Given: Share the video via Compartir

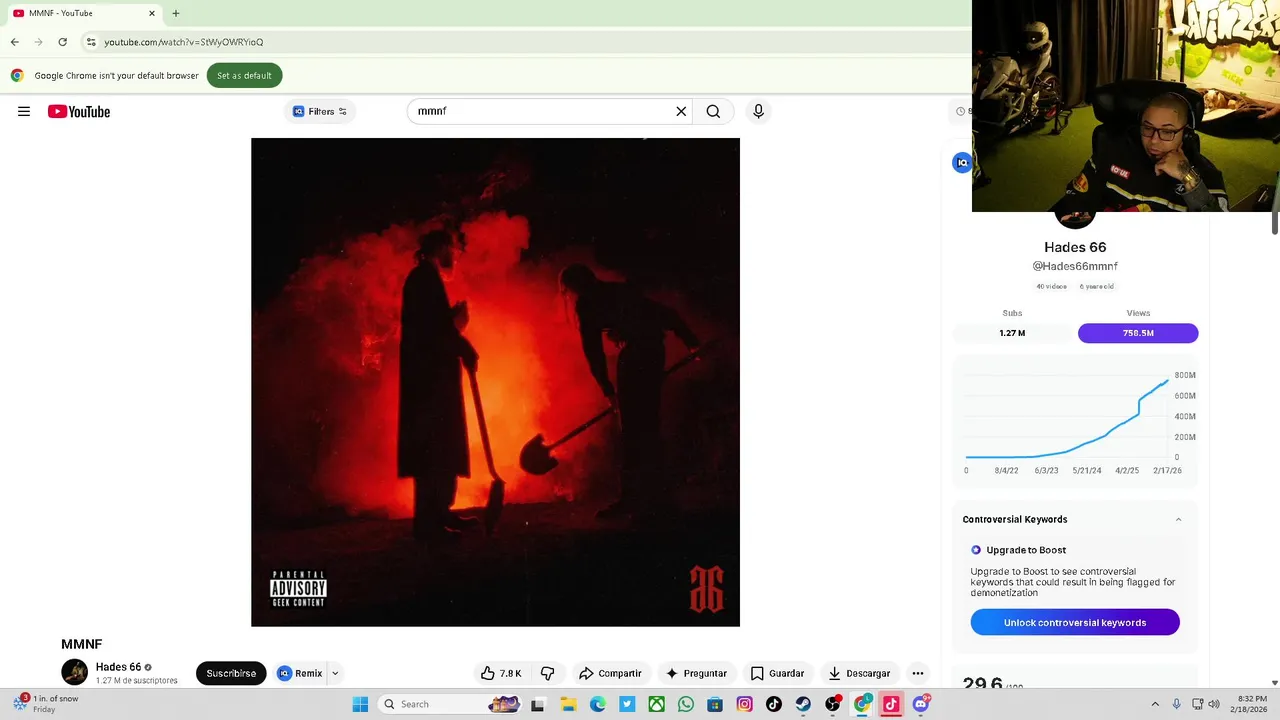Looking at the screenshot, I should (610, 673).
